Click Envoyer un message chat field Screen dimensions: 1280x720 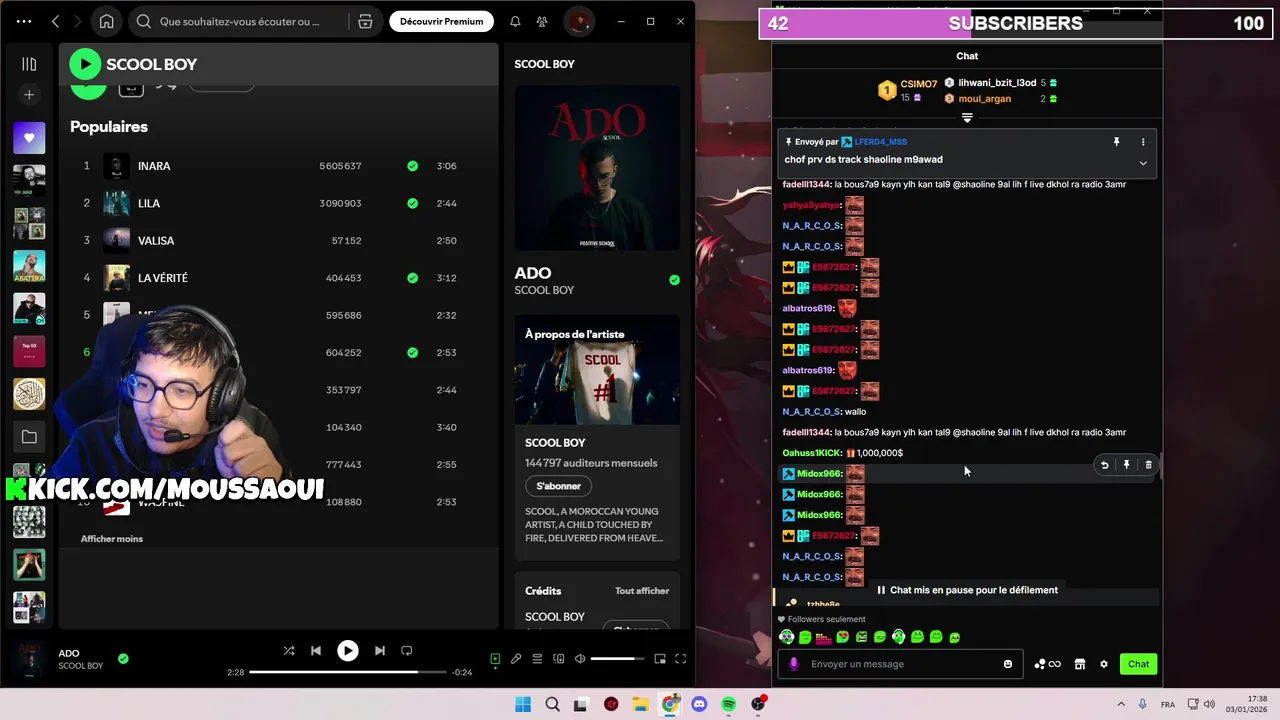click(900, 664)
